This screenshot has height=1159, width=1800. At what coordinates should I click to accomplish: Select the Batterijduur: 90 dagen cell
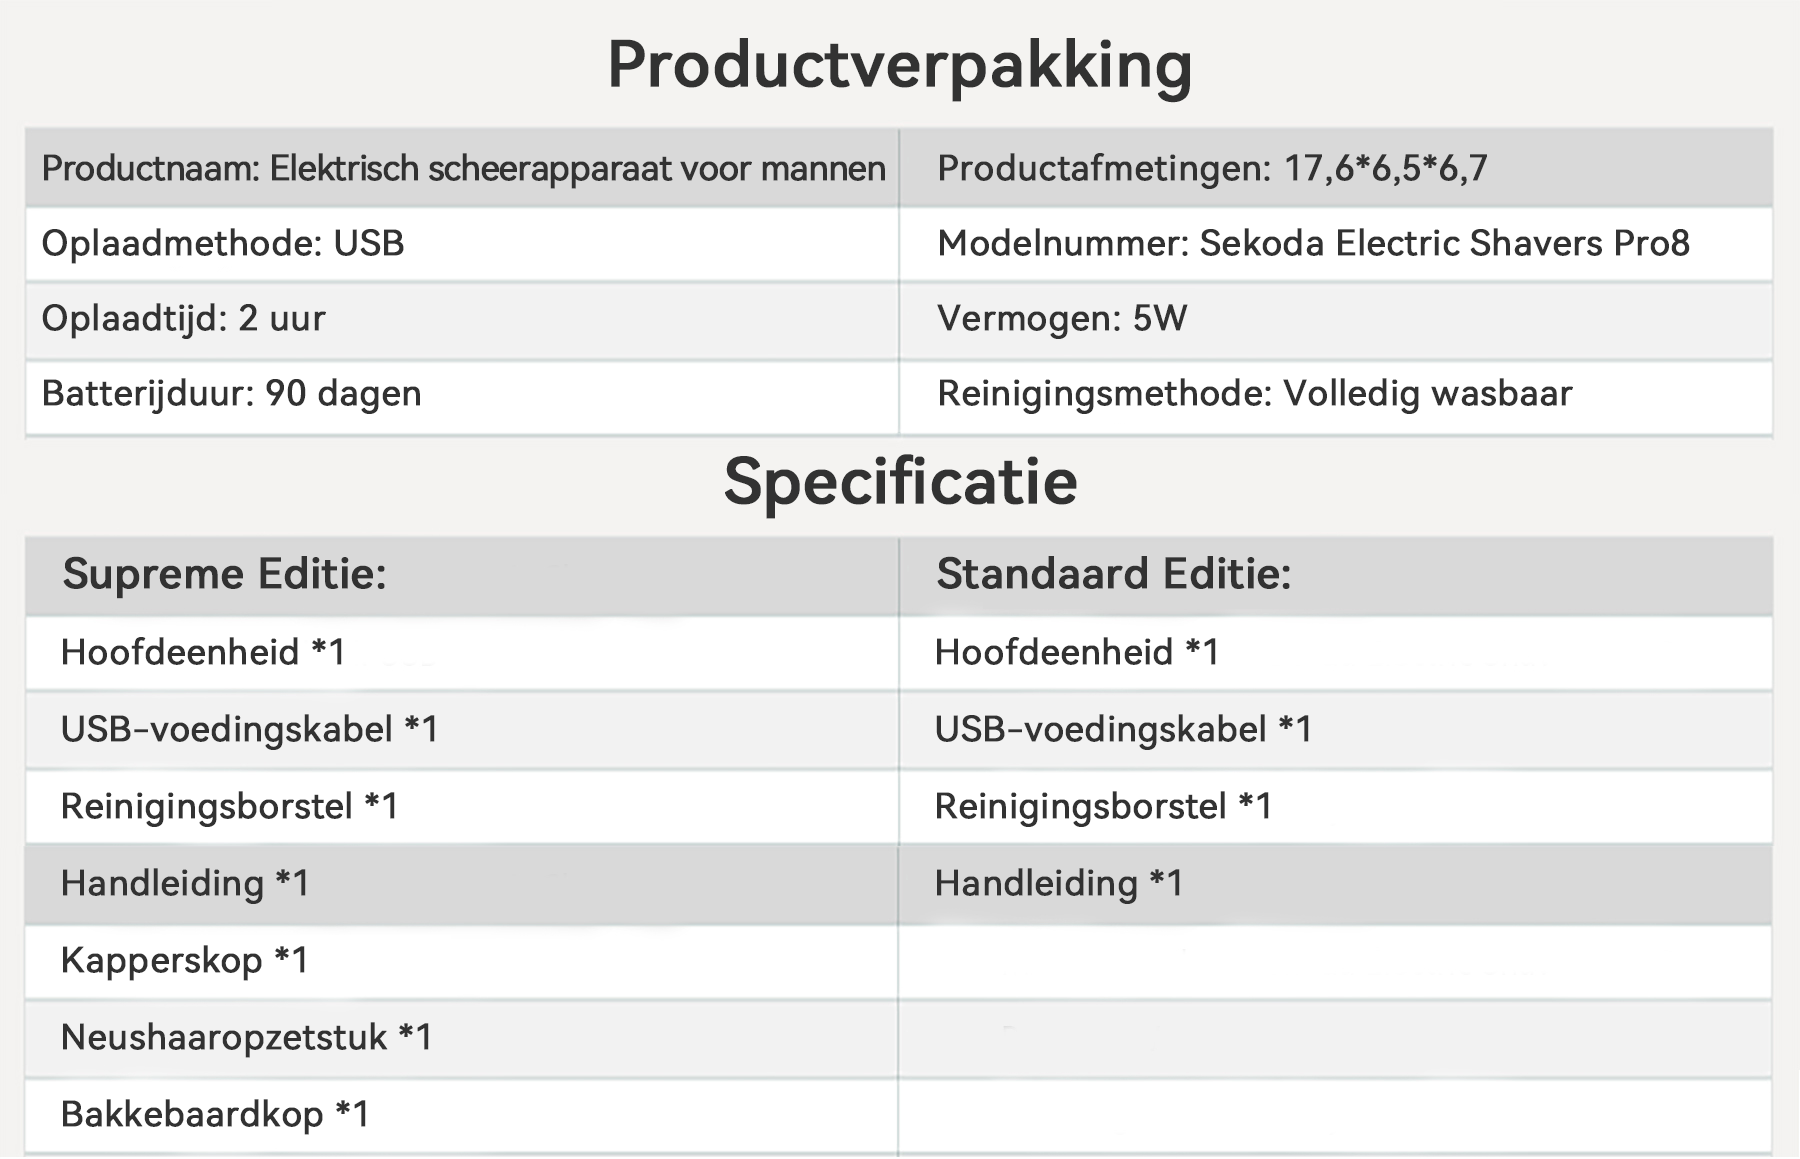232,394
